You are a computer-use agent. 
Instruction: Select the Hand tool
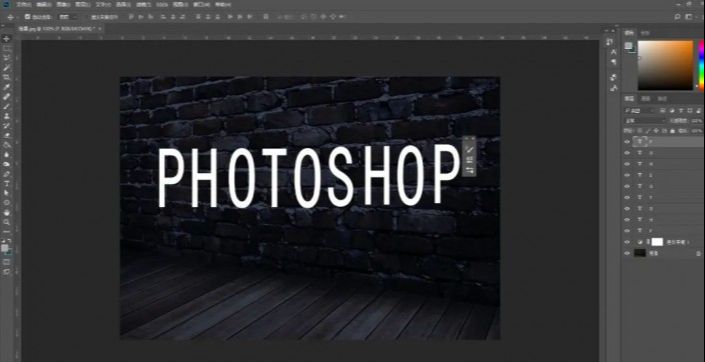click(x=6, y=213)
